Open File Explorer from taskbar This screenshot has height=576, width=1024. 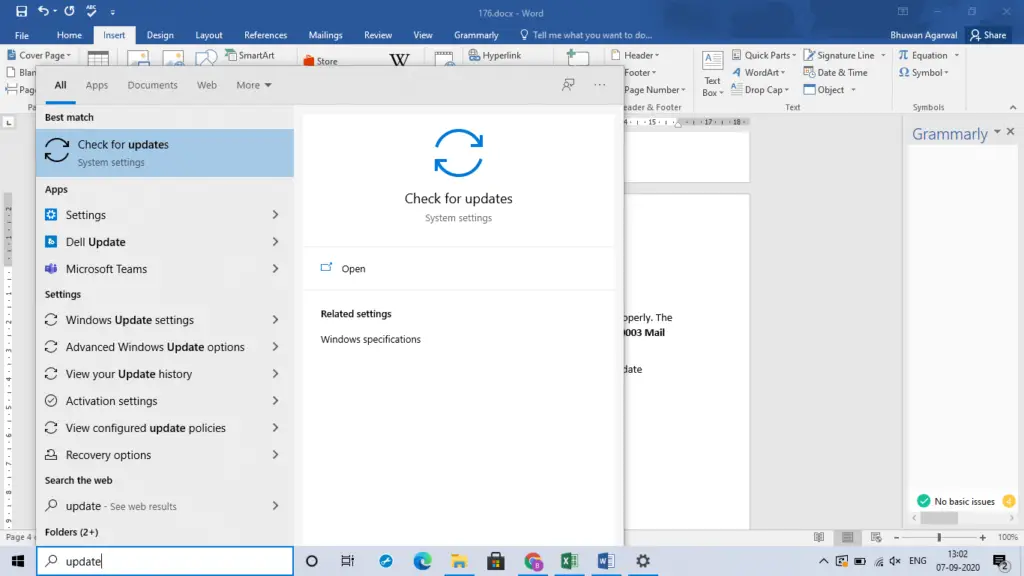click(459, 561)
